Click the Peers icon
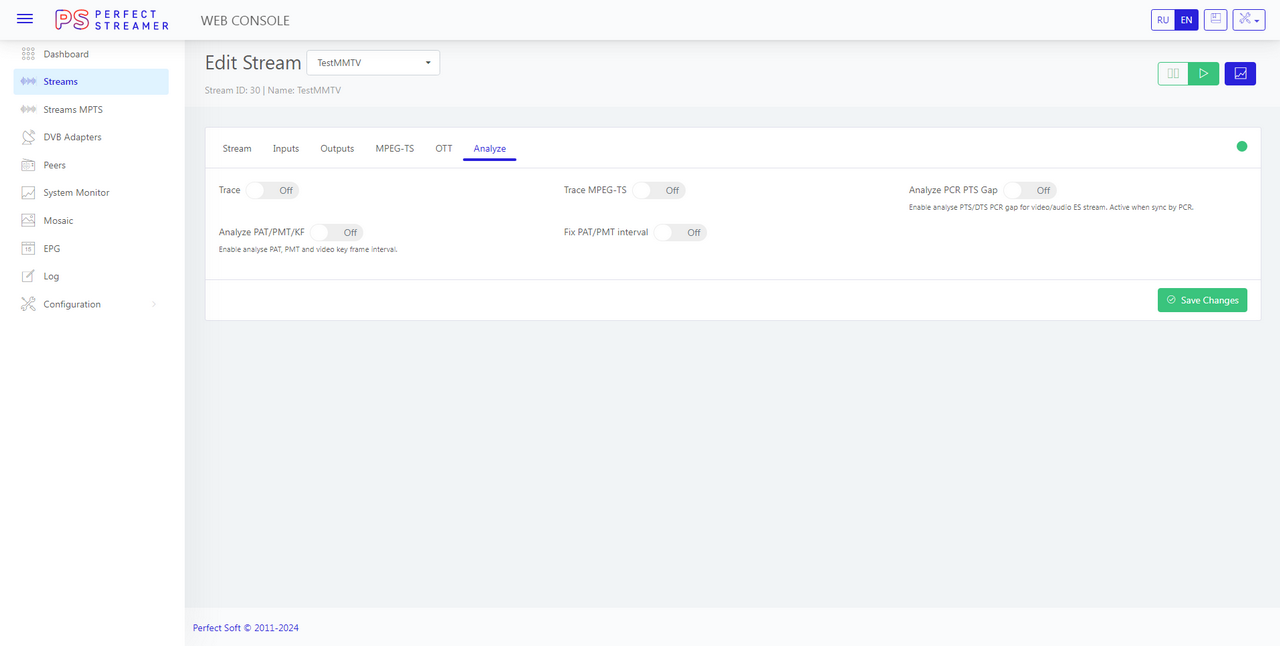The image size is (1280, 646). coord(28,165)
